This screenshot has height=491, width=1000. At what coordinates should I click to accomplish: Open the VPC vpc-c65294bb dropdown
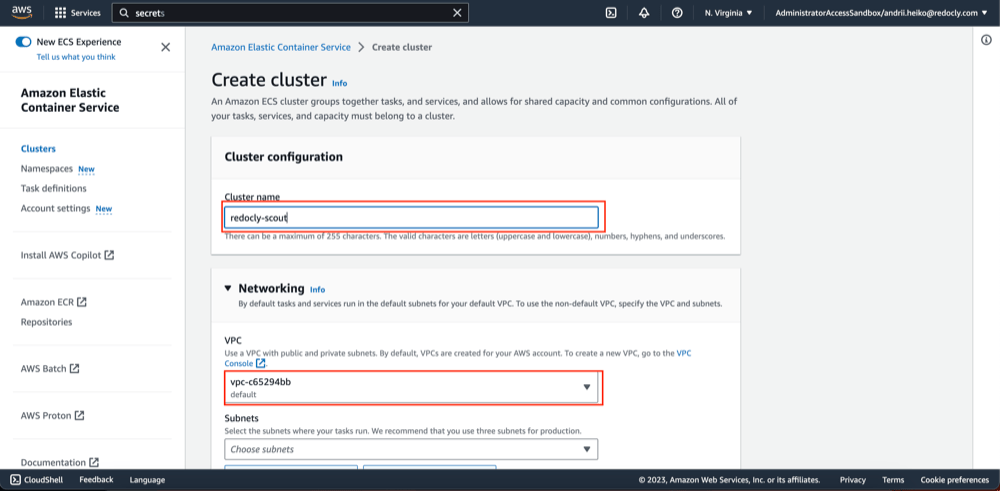[x=411, y=388]
